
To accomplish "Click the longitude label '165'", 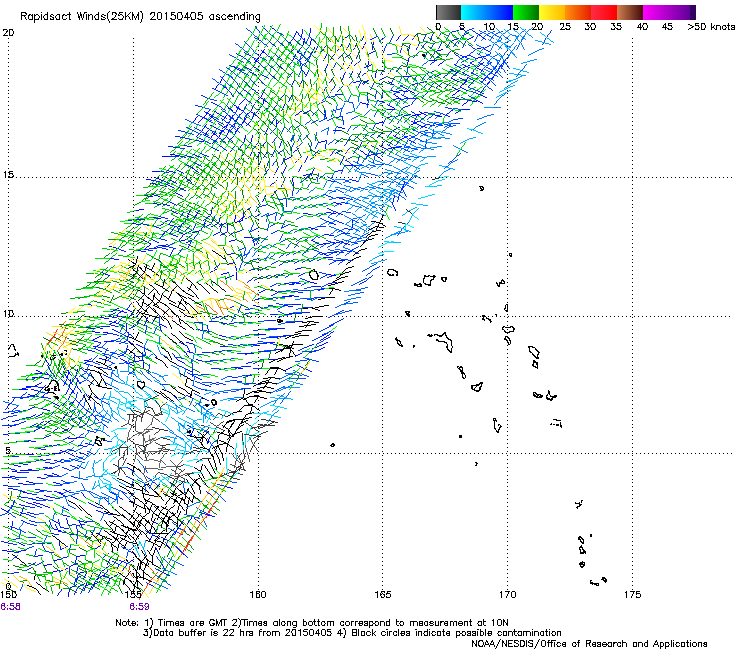I will tap(382, 594).
